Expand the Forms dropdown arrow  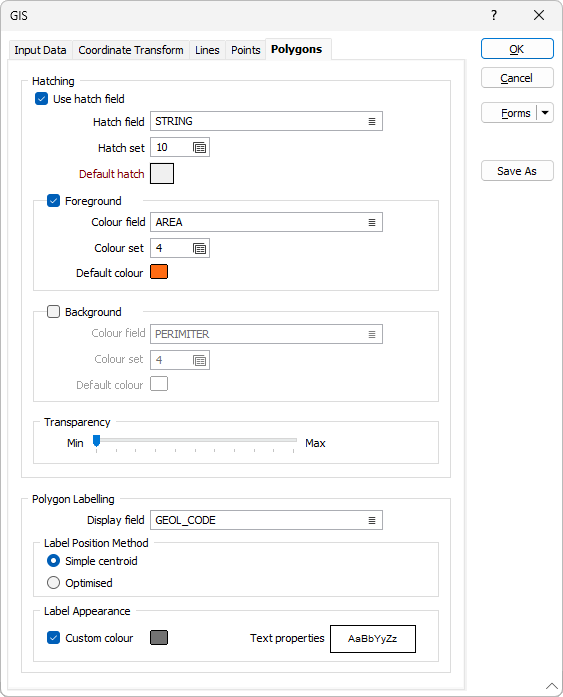click(x=545, y=113)
